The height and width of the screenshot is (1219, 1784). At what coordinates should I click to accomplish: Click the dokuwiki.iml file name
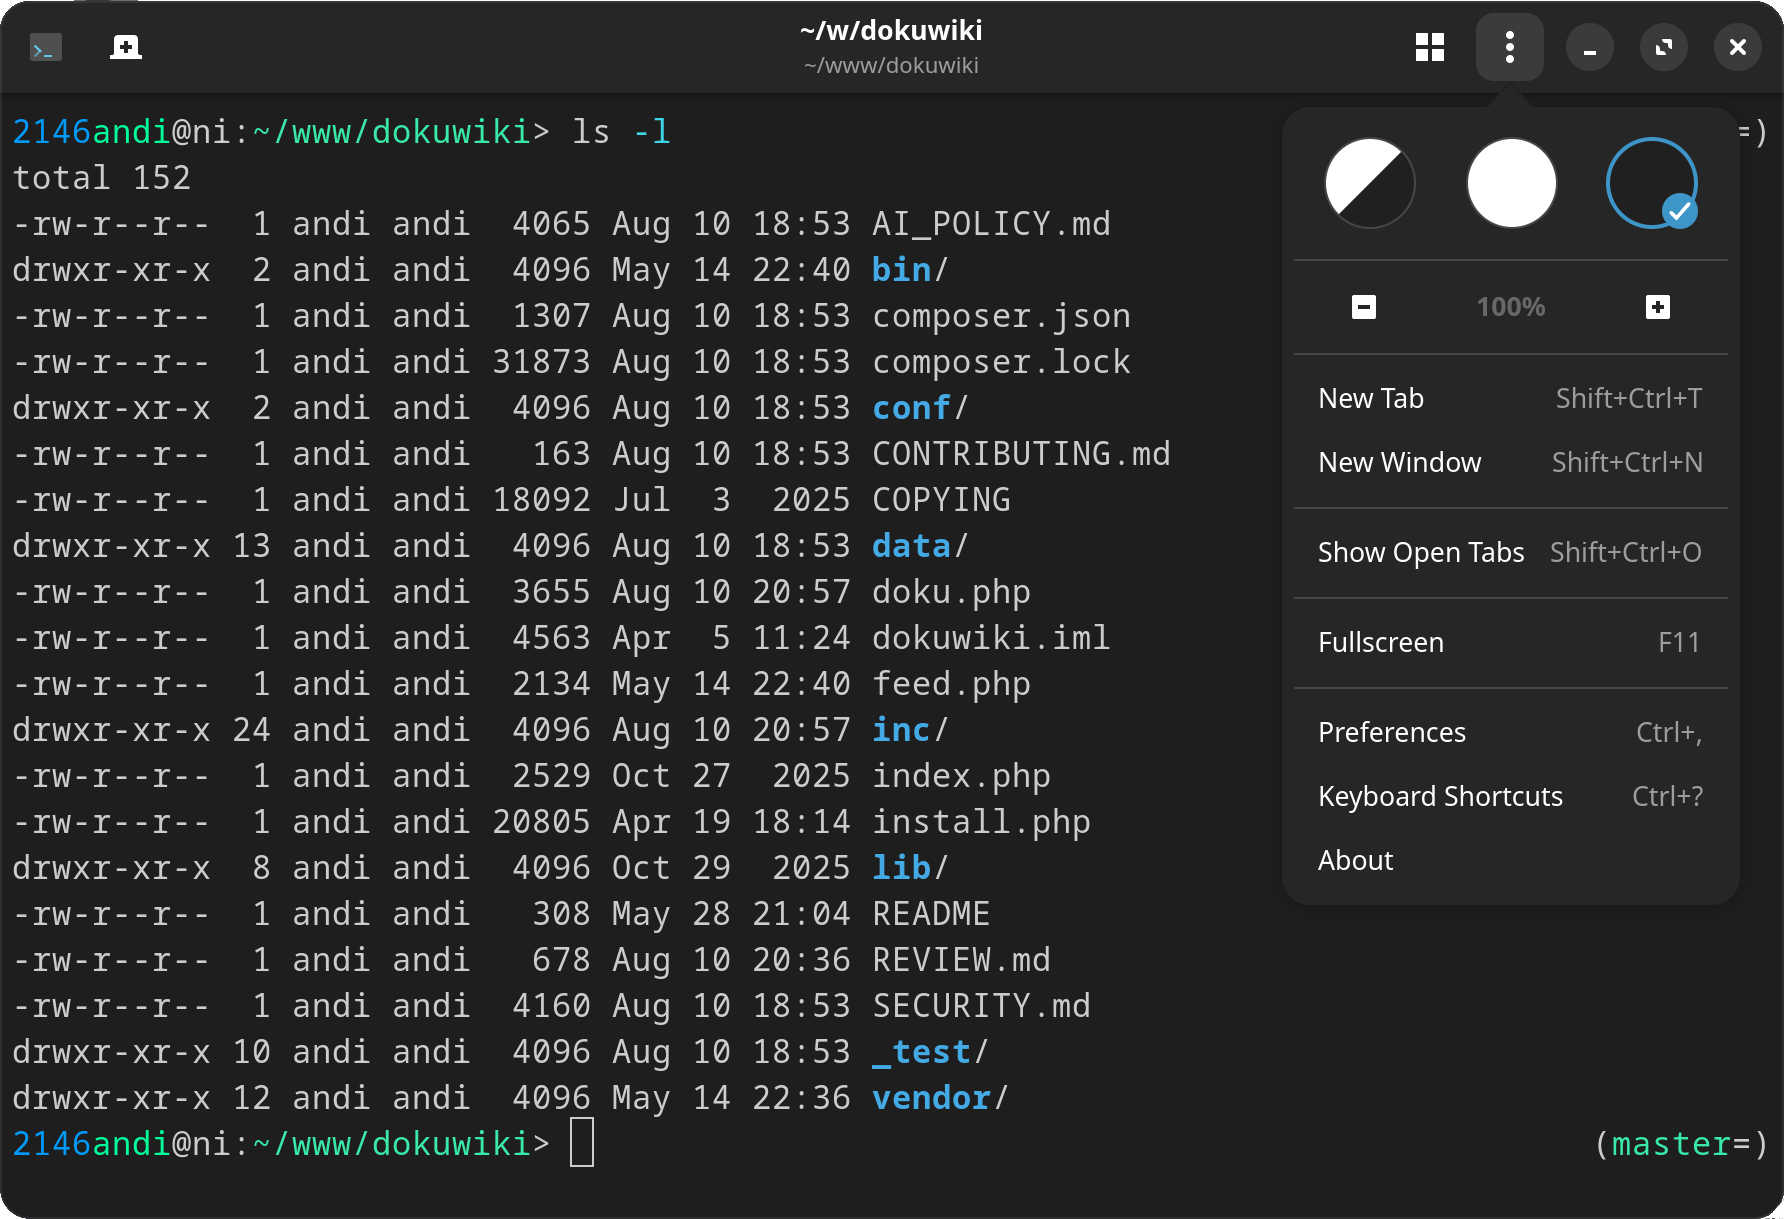coord(991,638)
